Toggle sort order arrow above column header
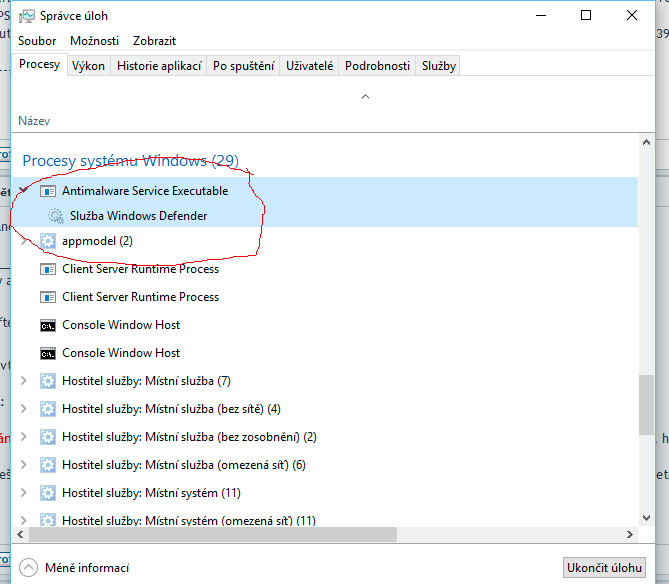Viewport: 669px width, 584px height. tap(365, 97)
